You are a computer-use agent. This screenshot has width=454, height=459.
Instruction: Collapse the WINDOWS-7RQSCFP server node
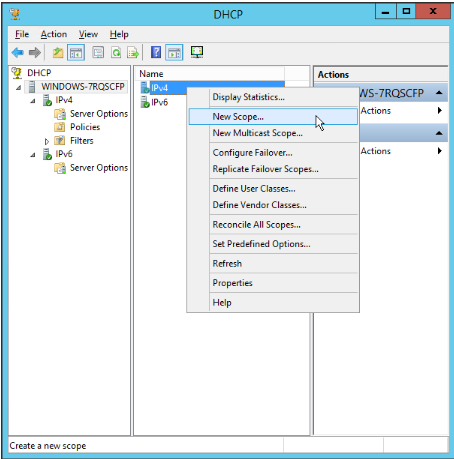19,87
